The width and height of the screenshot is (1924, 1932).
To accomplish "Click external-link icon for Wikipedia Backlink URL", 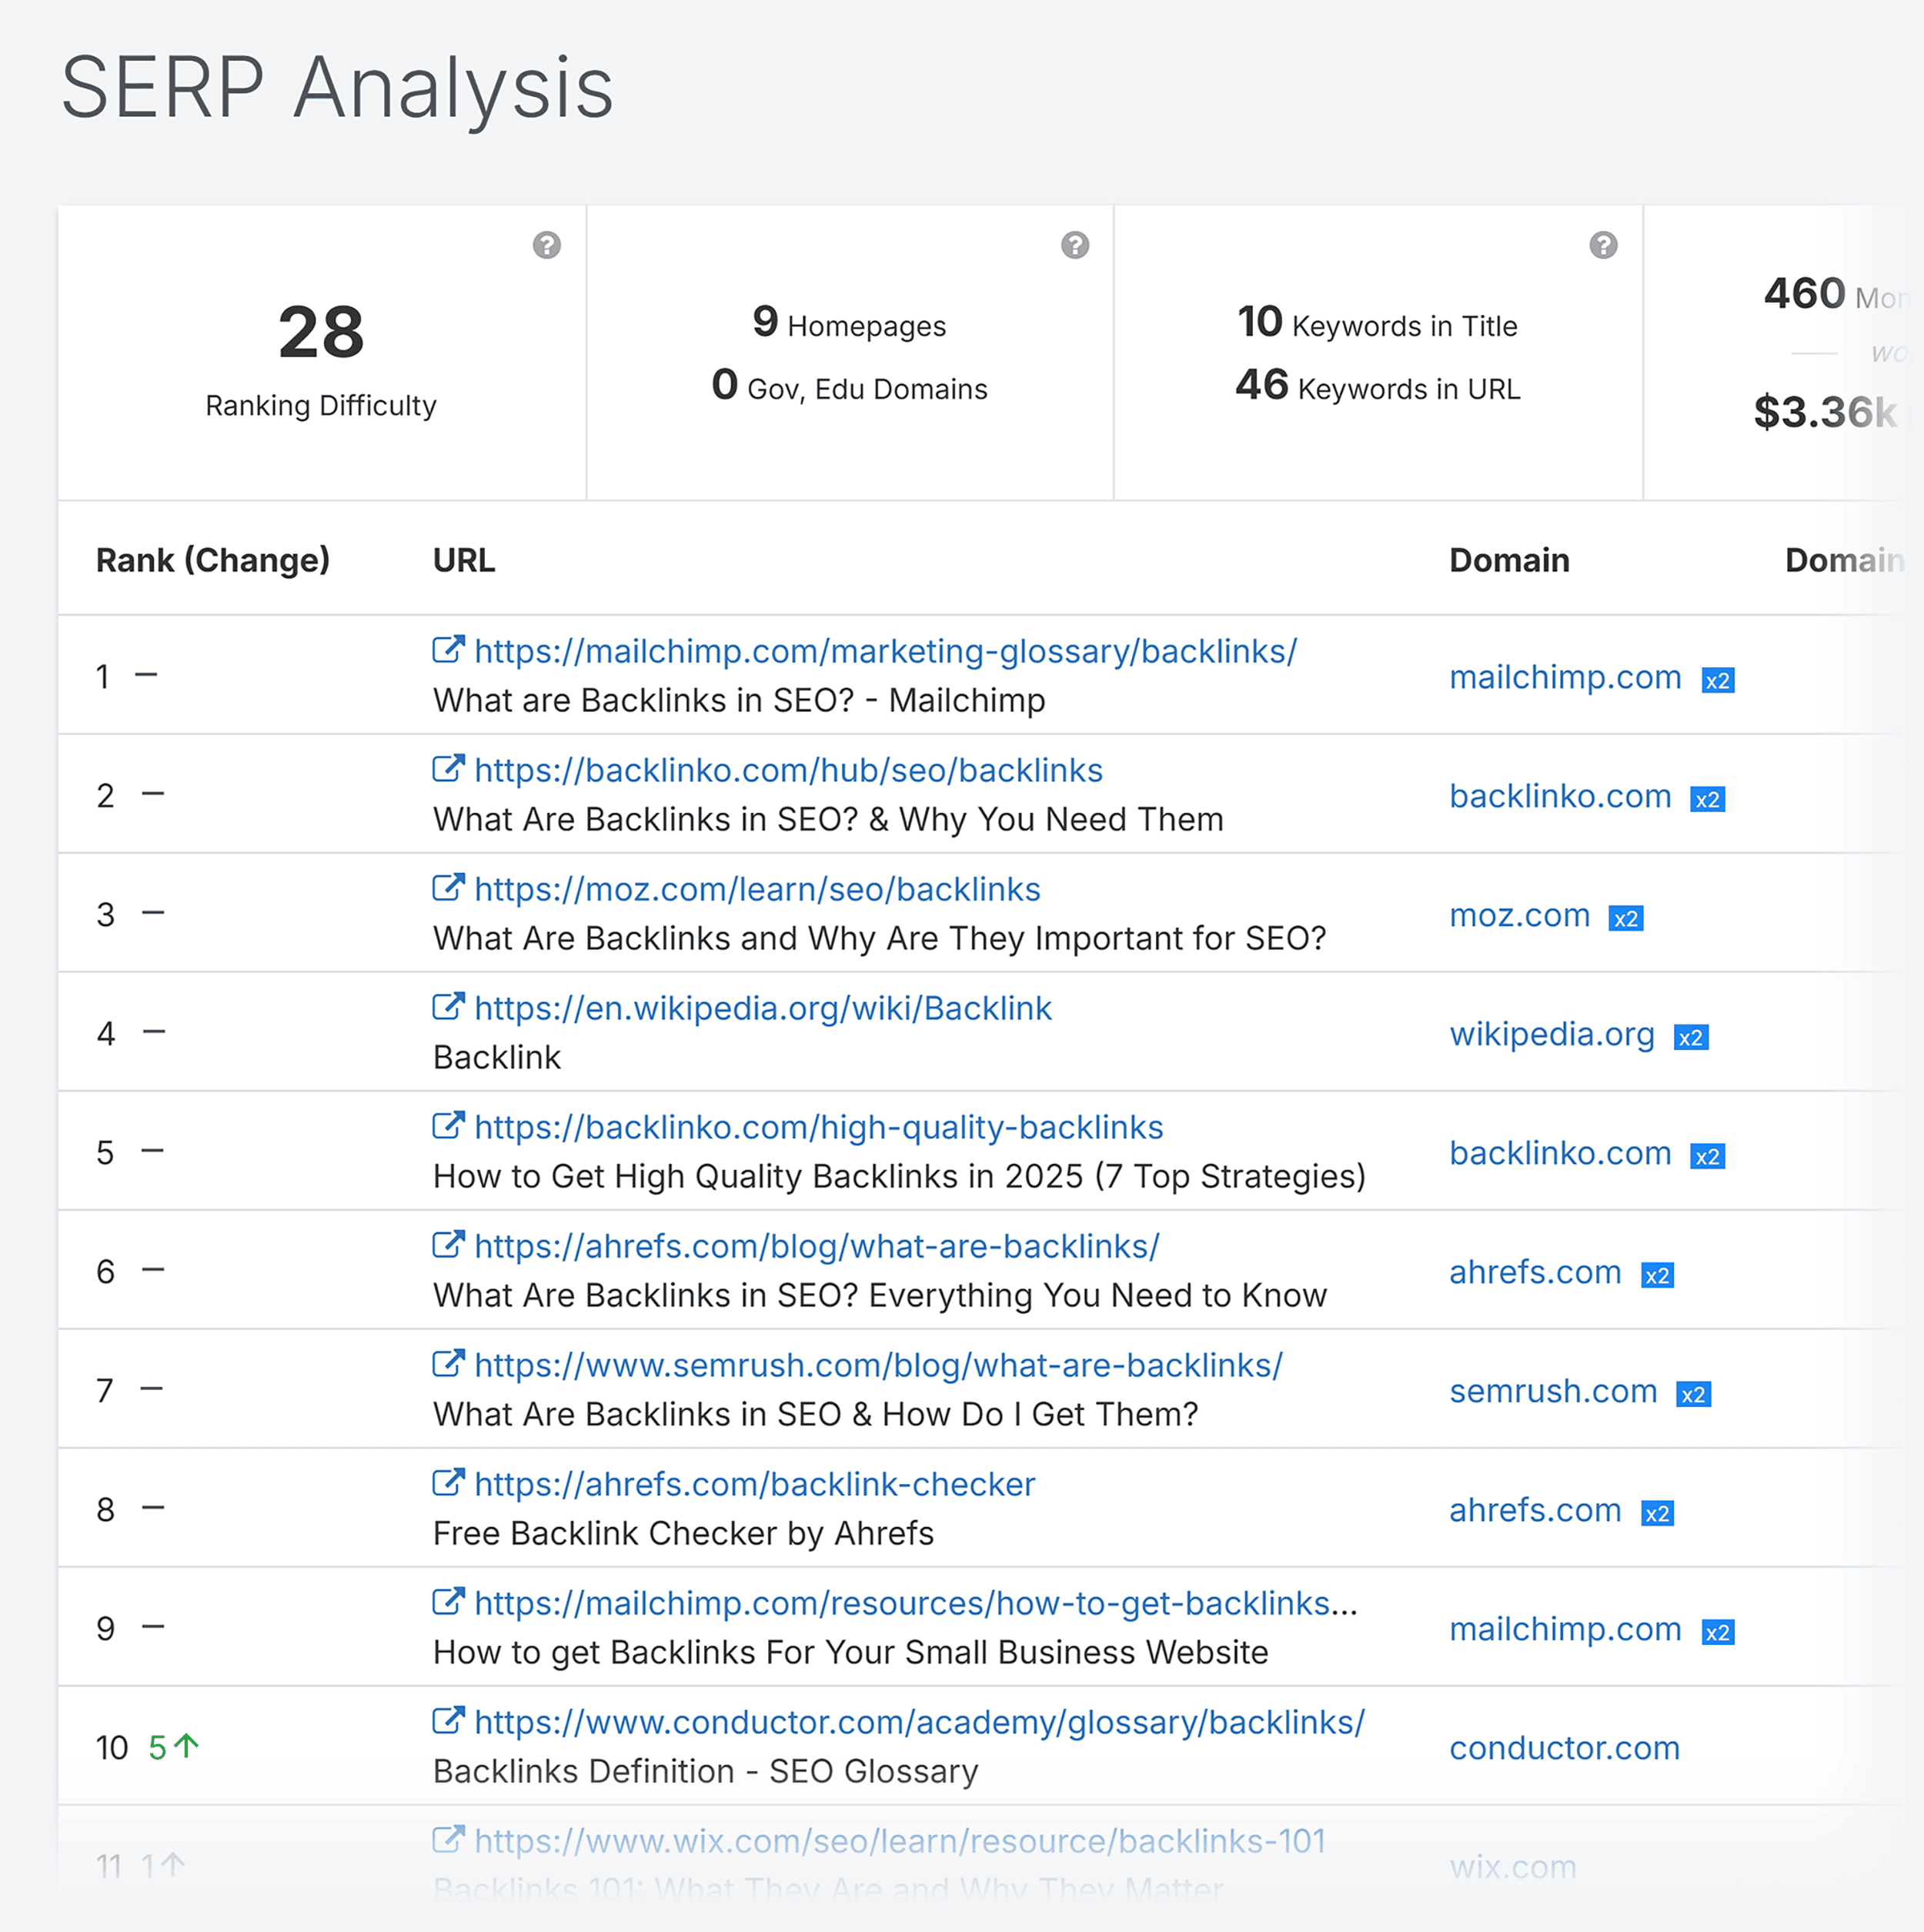I will (x=448, y=1007).
